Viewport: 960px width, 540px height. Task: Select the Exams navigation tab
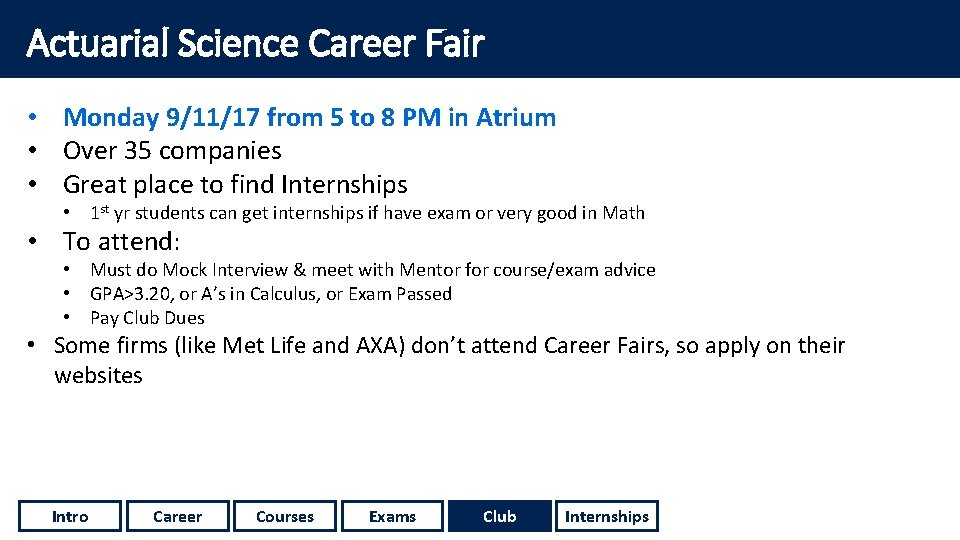coord(392,516)
